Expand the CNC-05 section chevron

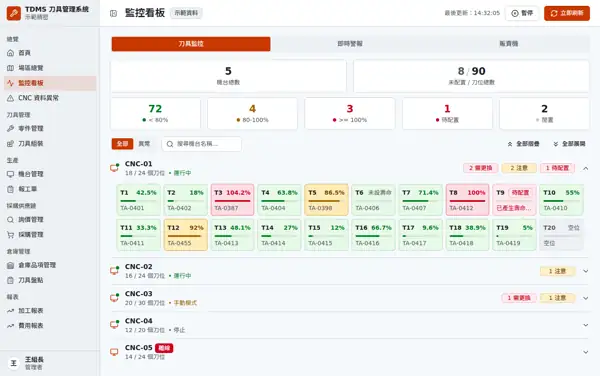point(585,352)
